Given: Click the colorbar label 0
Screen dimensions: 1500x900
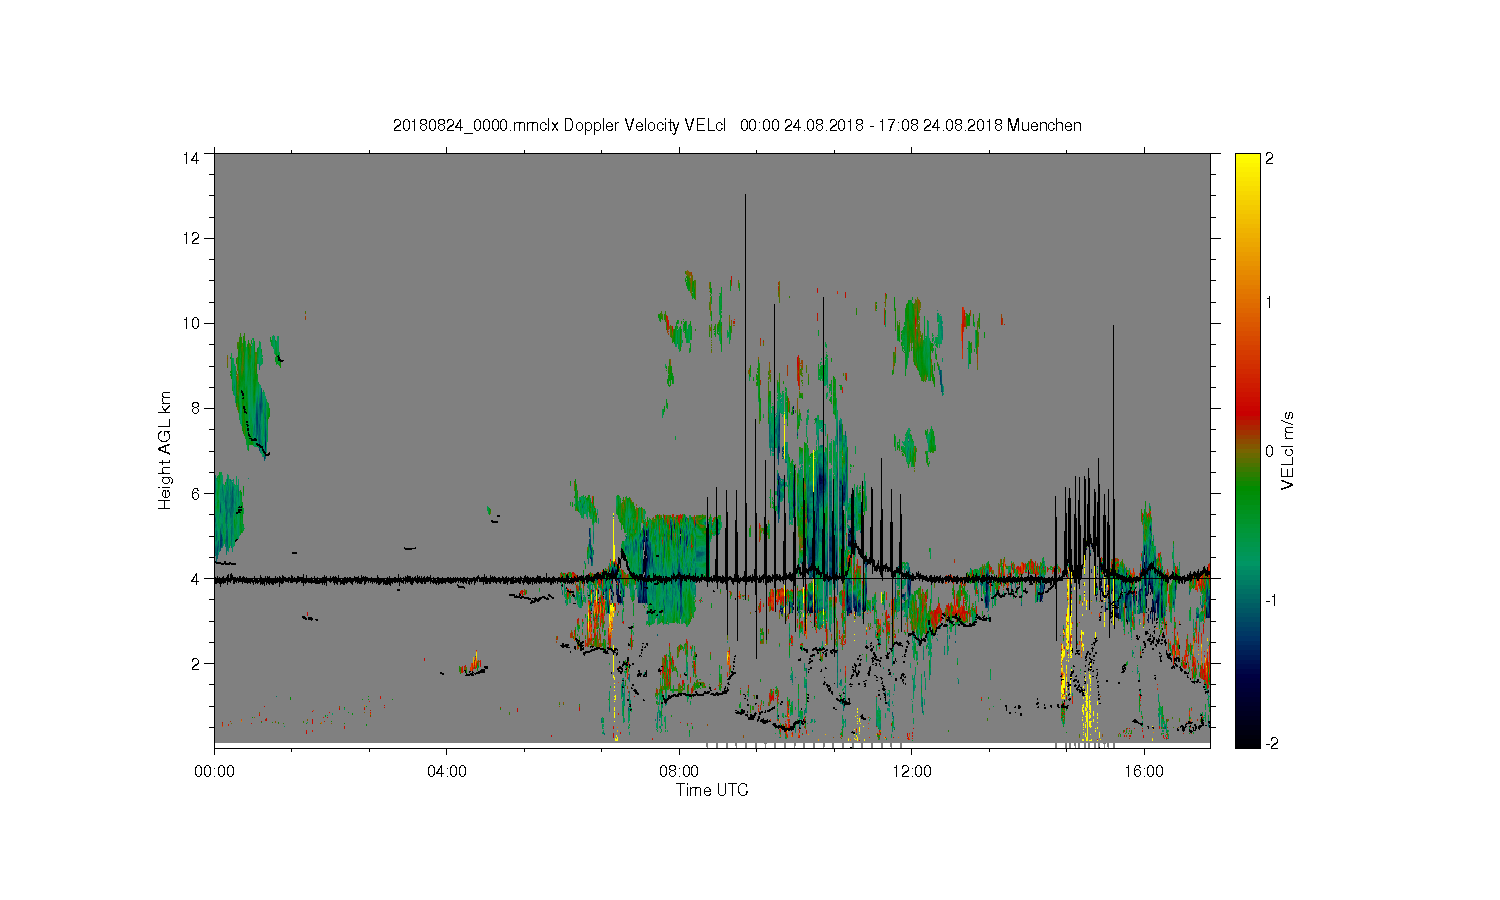Looking at the screenshot, I should tap(1270, 451).
